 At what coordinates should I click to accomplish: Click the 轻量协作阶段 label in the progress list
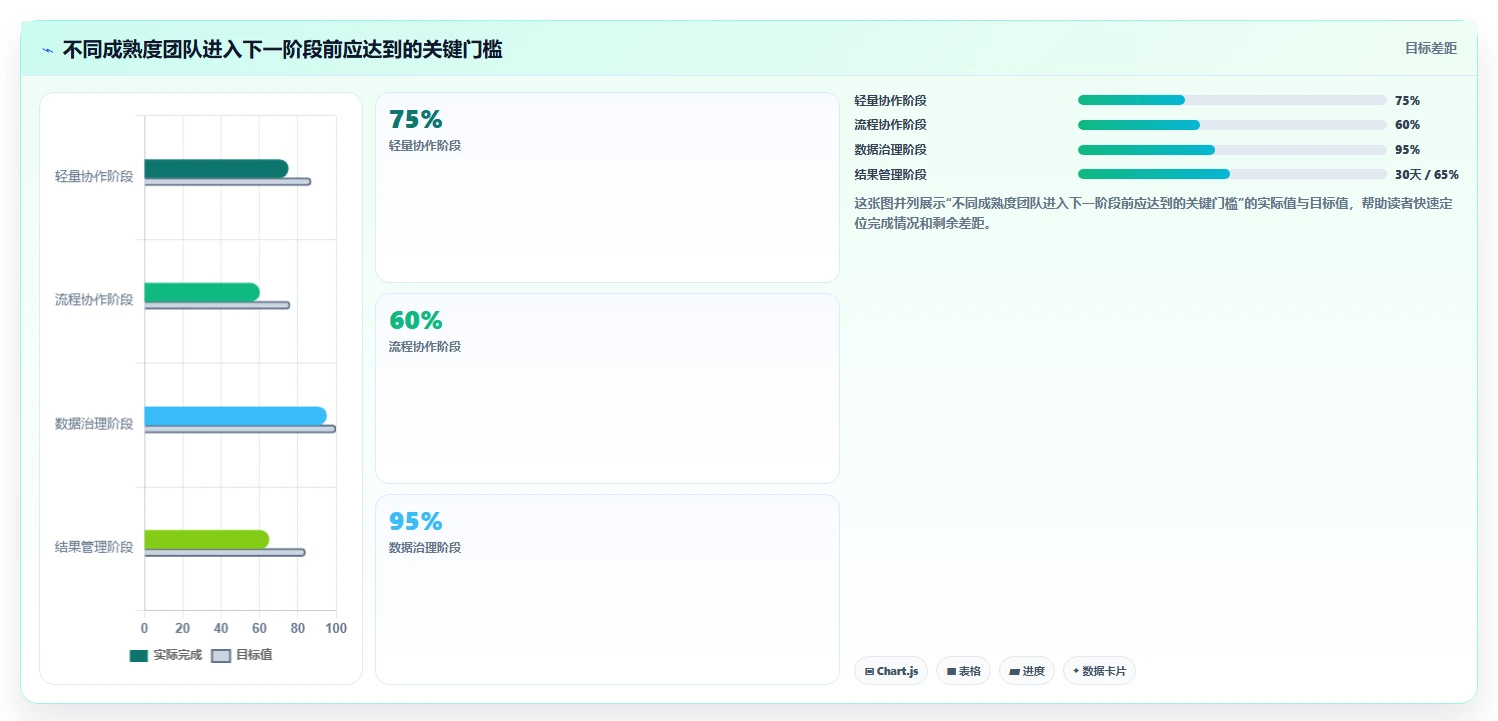click(890, 101)
